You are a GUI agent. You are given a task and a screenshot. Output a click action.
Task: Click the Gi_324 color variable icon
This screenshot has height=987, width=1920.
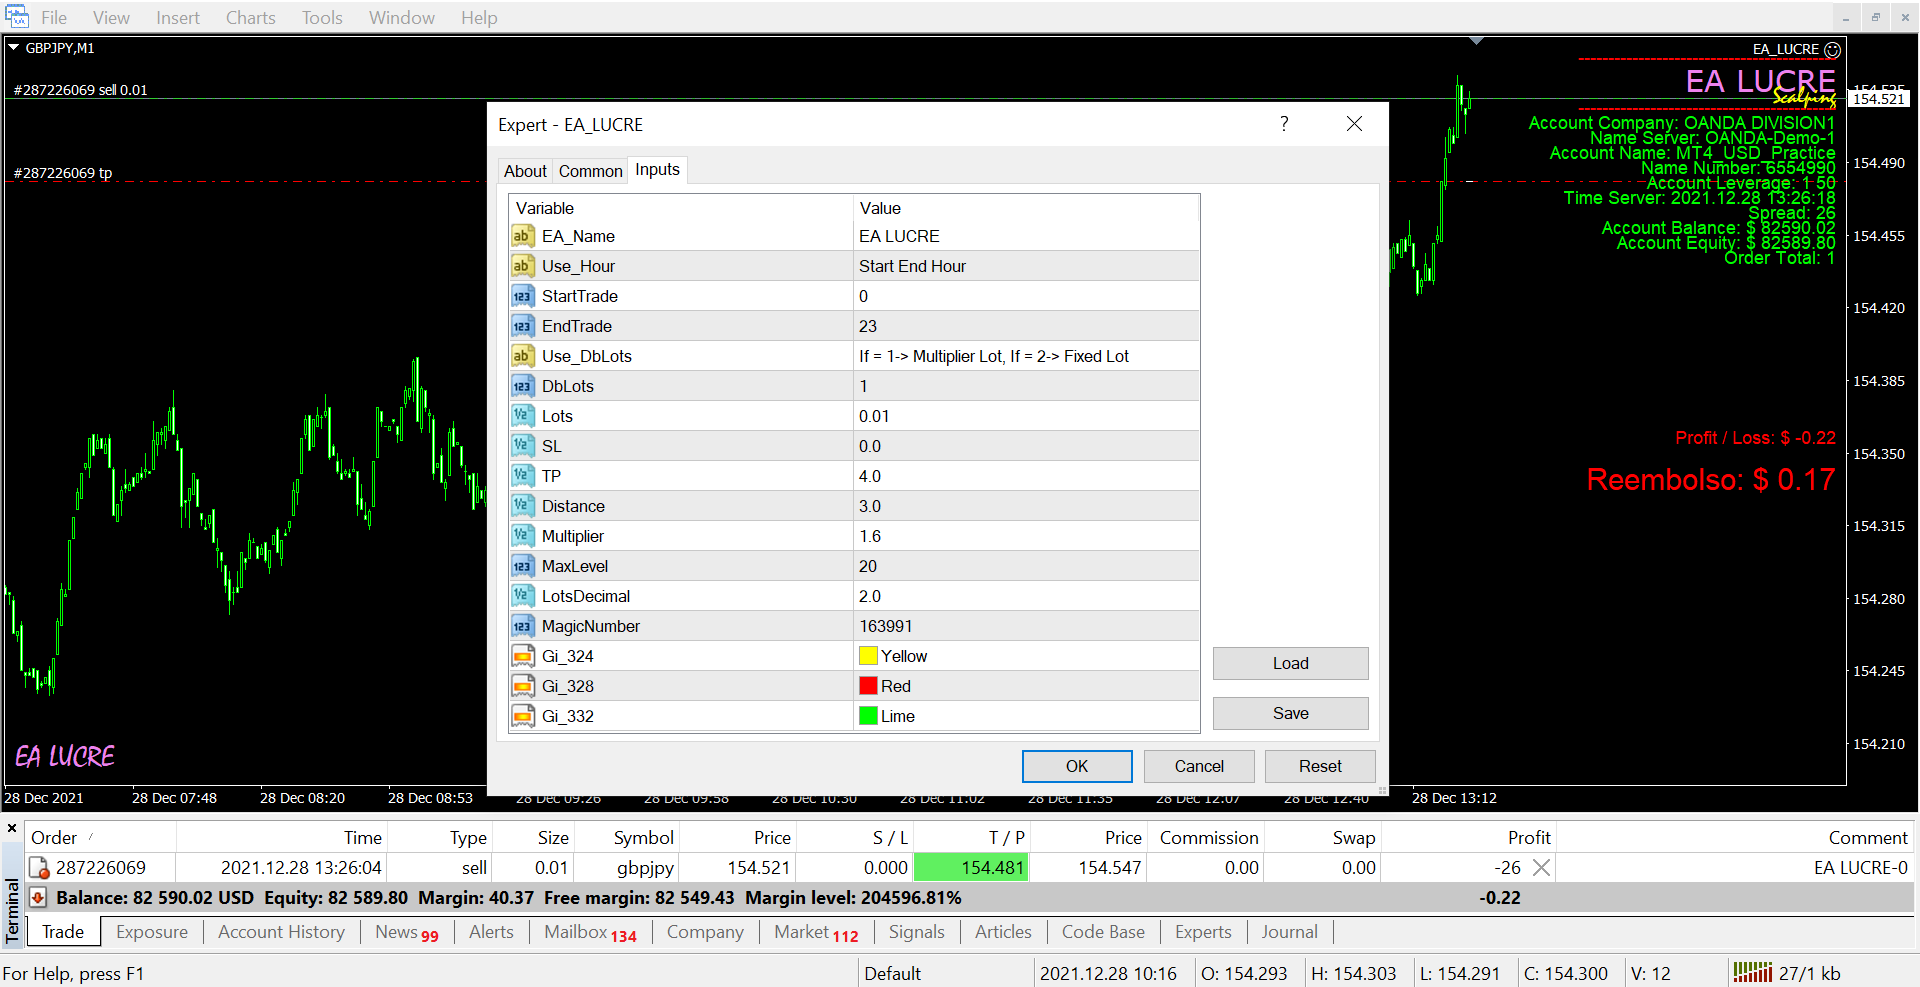tap(522, 656)
